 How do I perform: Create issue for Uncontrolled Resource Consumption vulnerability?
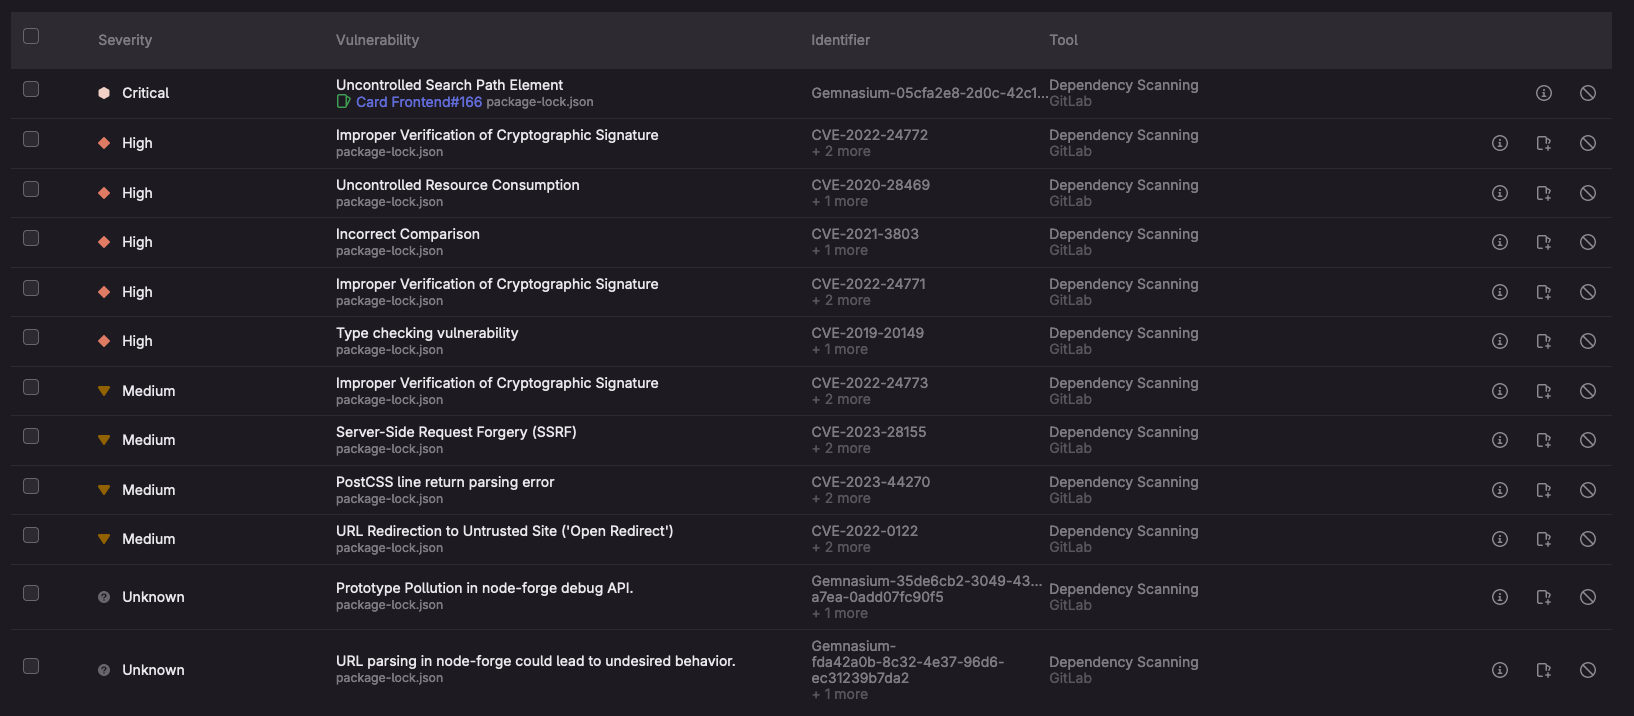coord(1543,193)
